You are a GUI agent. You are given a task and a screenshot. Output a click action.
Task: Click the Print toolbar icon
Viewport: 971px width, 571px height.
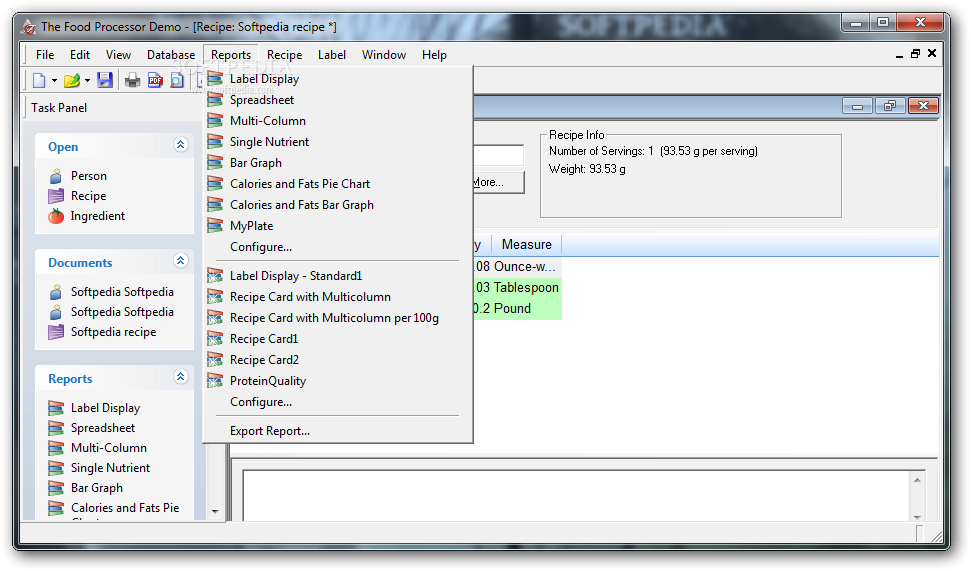[133, 80]
